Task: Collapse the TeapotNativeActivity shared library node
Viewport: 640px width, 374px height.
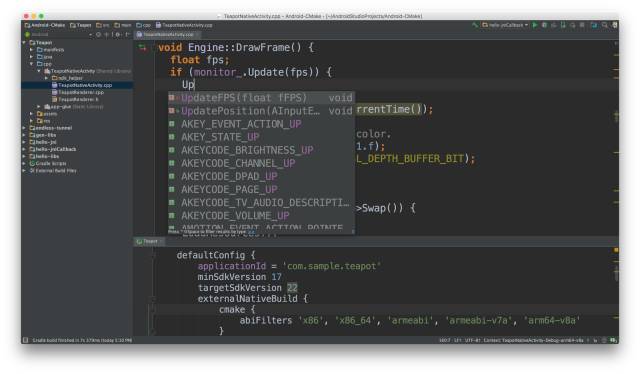Action: (x=39, y=71)
